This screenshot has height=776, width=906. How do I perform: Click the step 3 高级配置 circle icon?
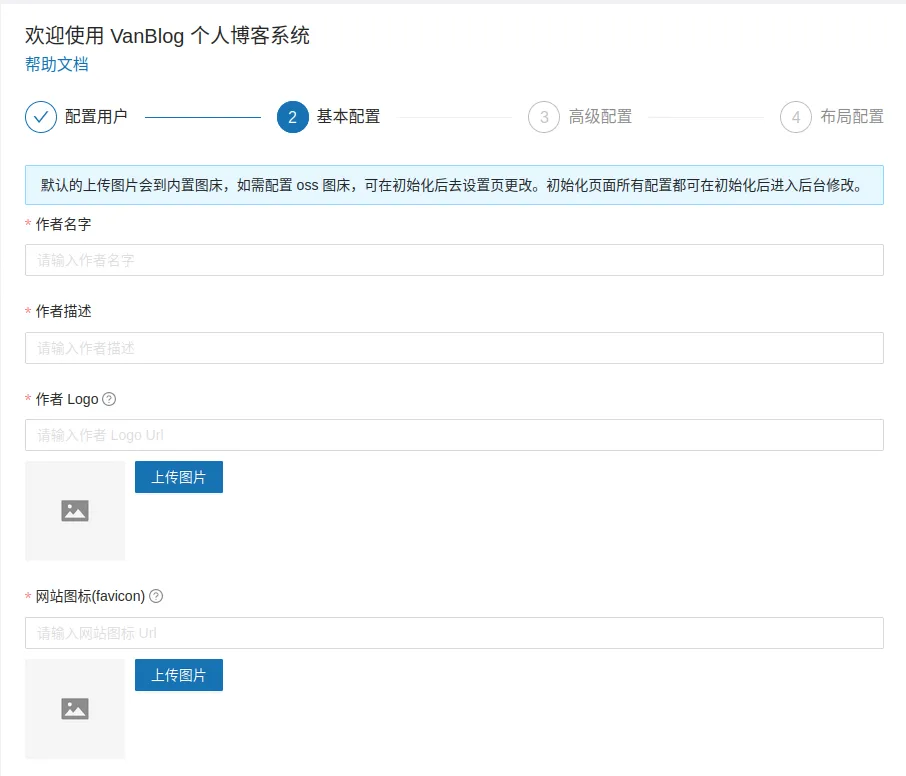544,117
